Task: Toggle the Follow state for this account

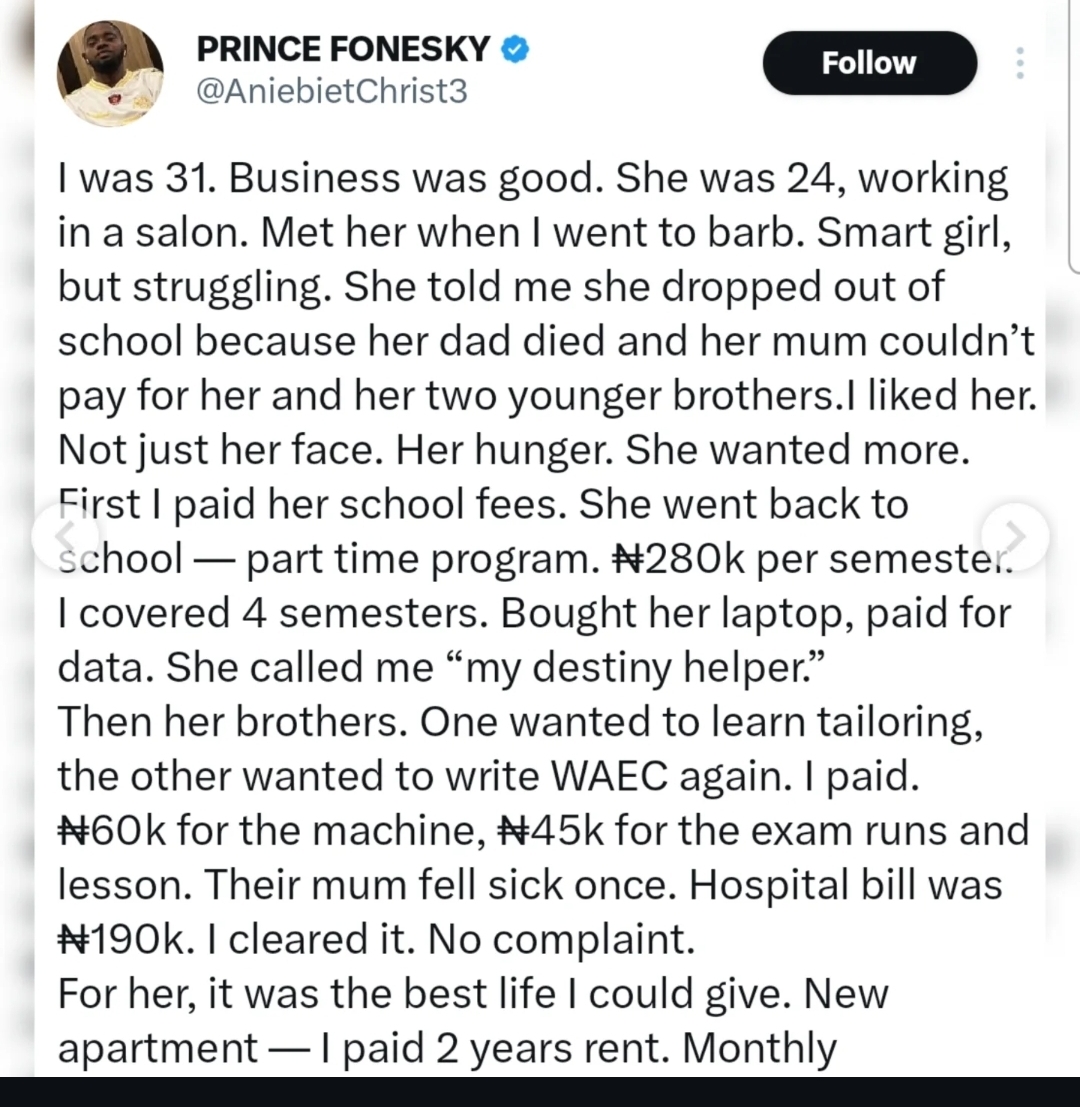Action: [x=868, y=63]
